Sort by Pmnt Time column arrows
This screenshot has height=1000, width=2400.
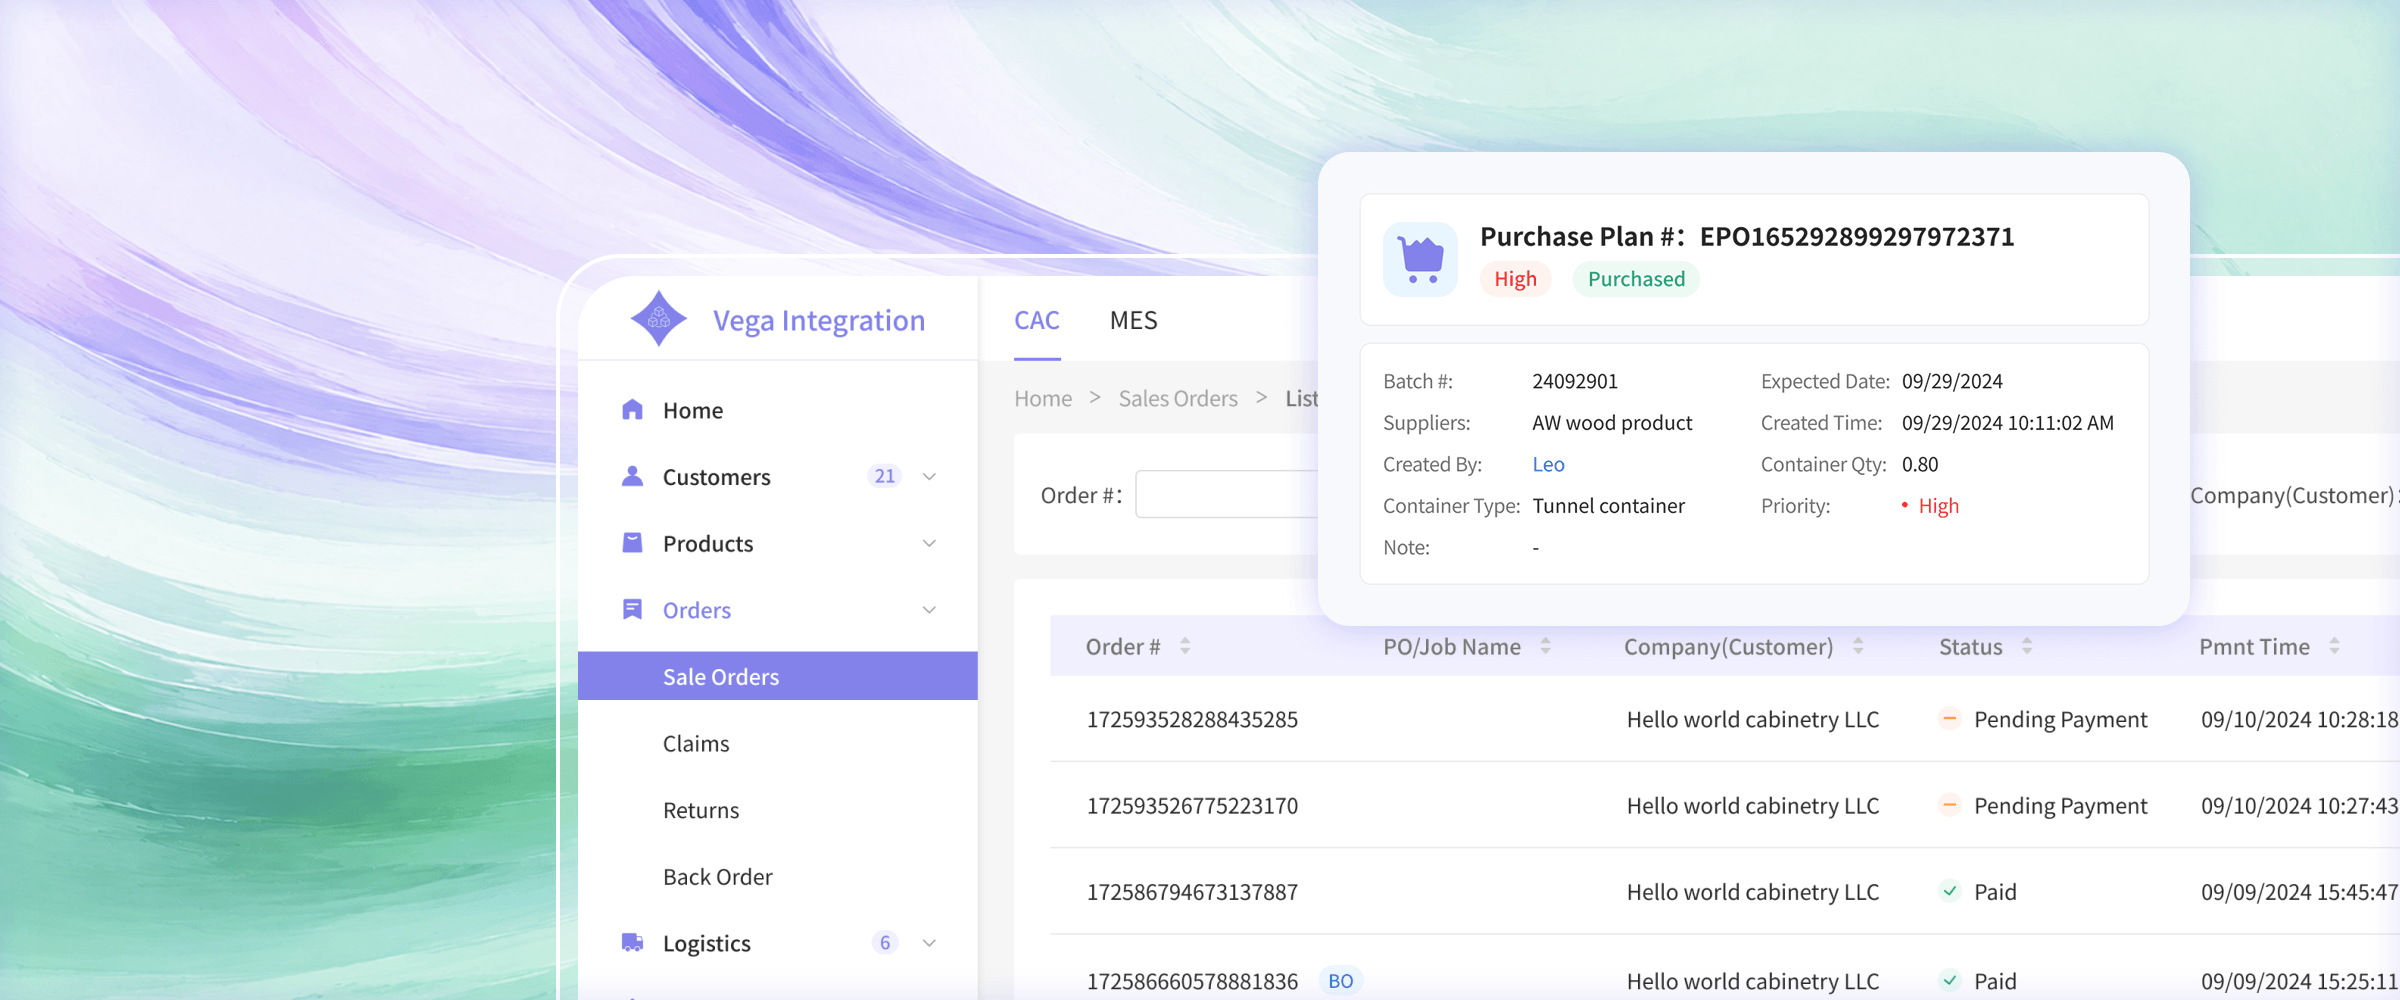(2334, 646)
